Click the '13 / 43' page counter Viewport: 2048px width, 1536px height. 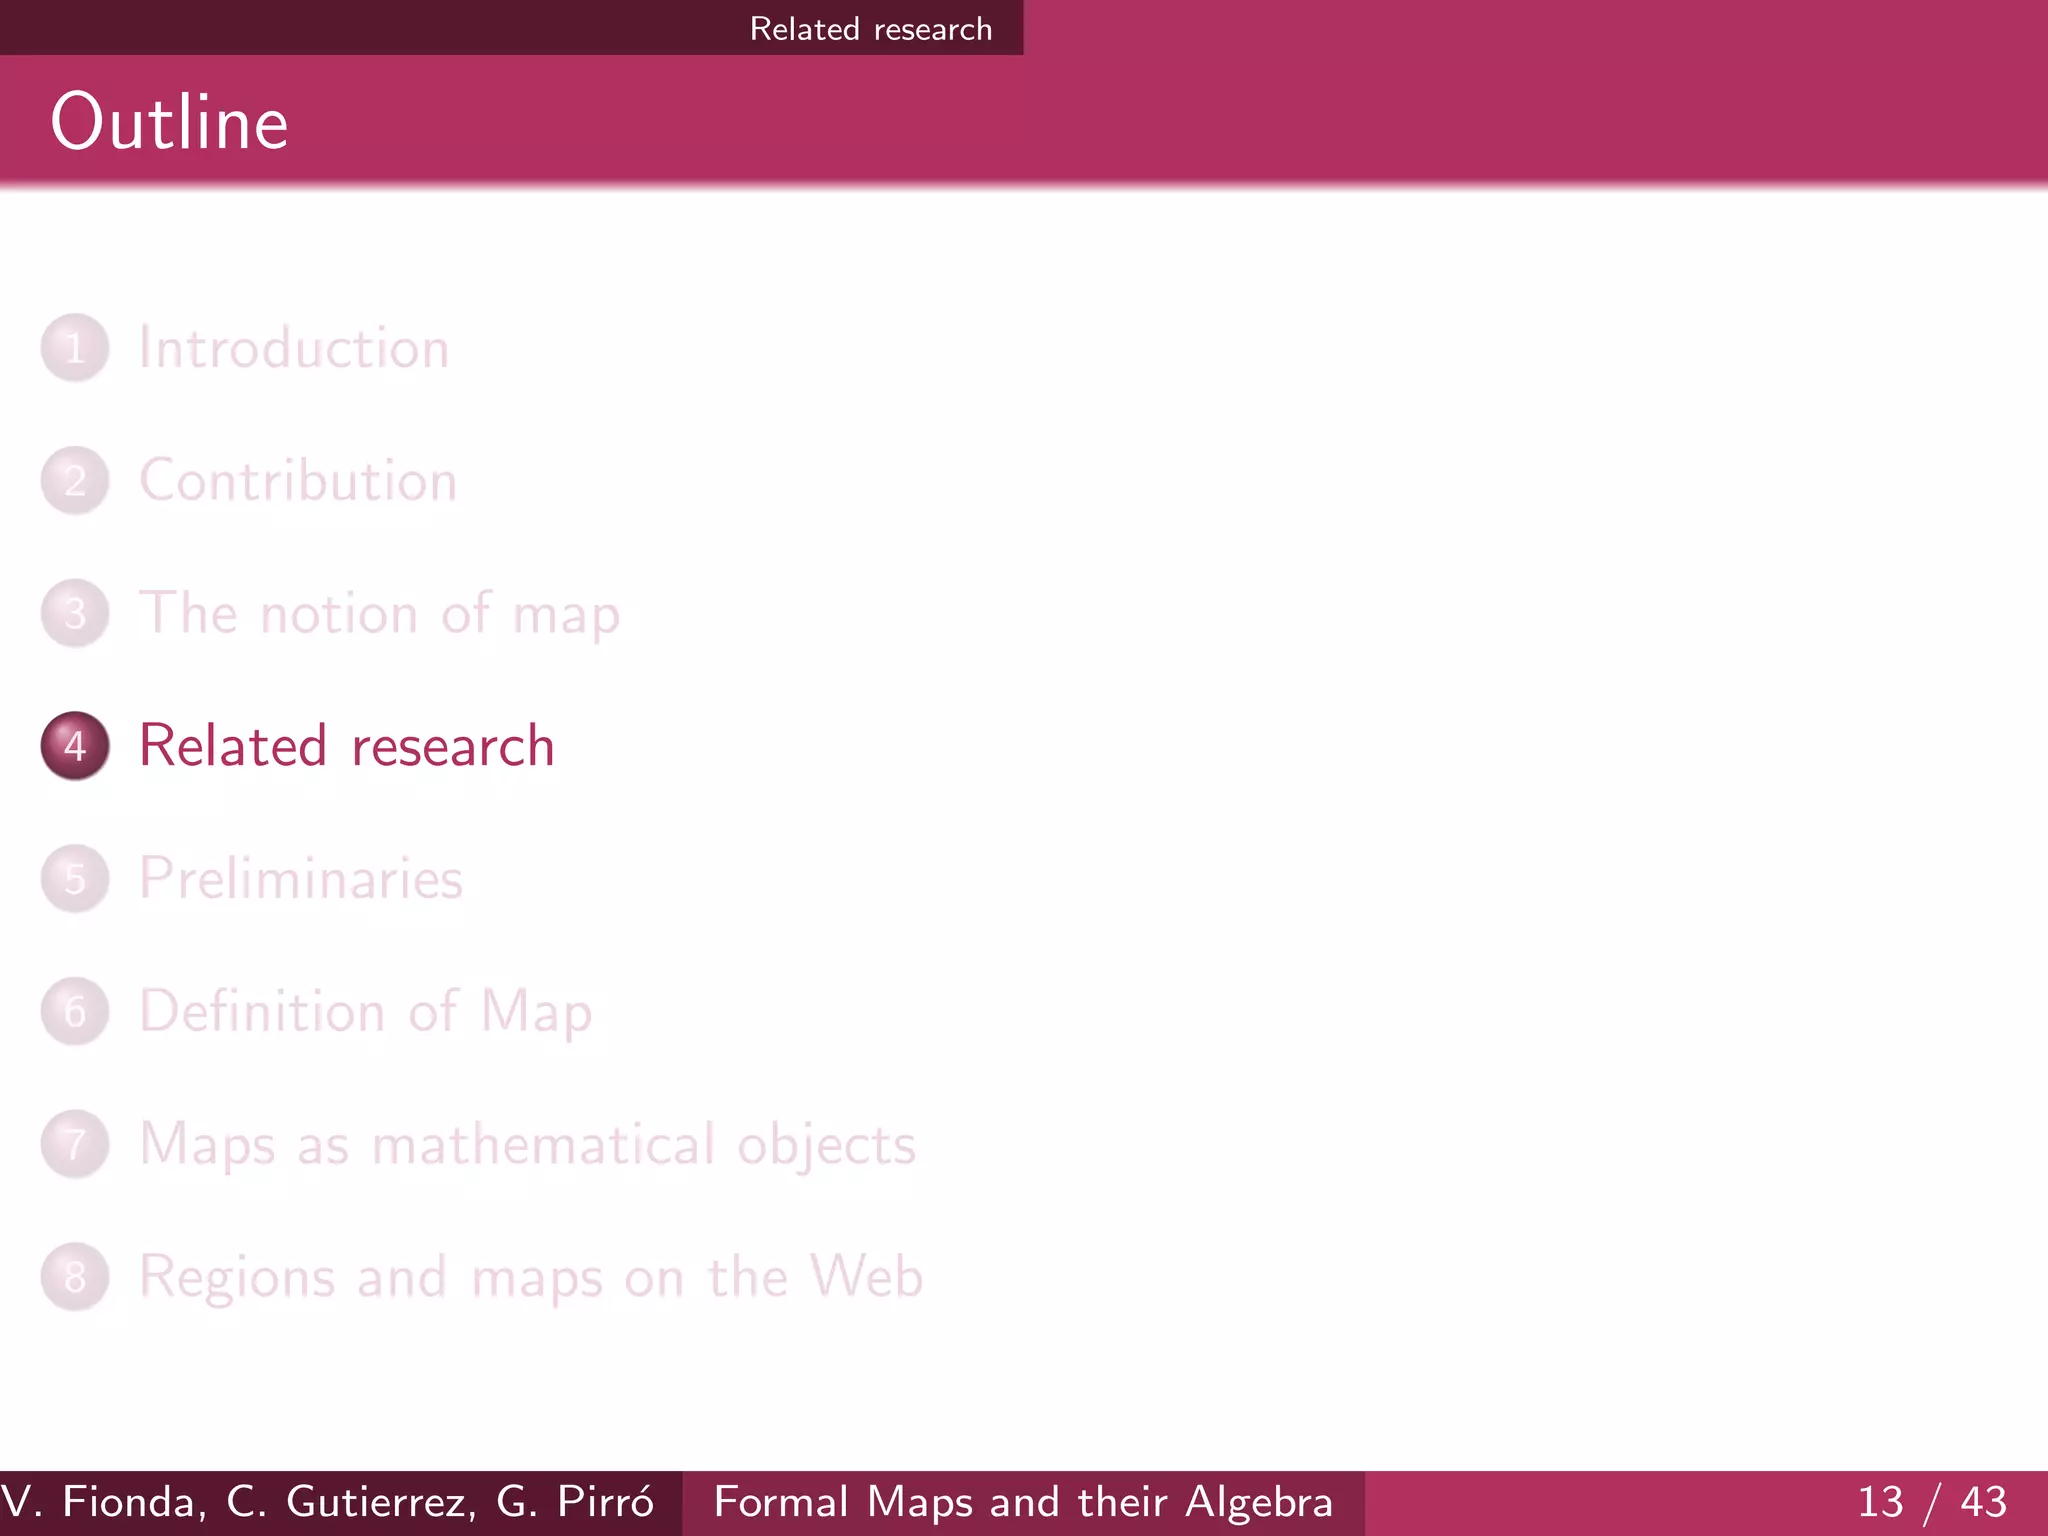coord(1932,1503)
